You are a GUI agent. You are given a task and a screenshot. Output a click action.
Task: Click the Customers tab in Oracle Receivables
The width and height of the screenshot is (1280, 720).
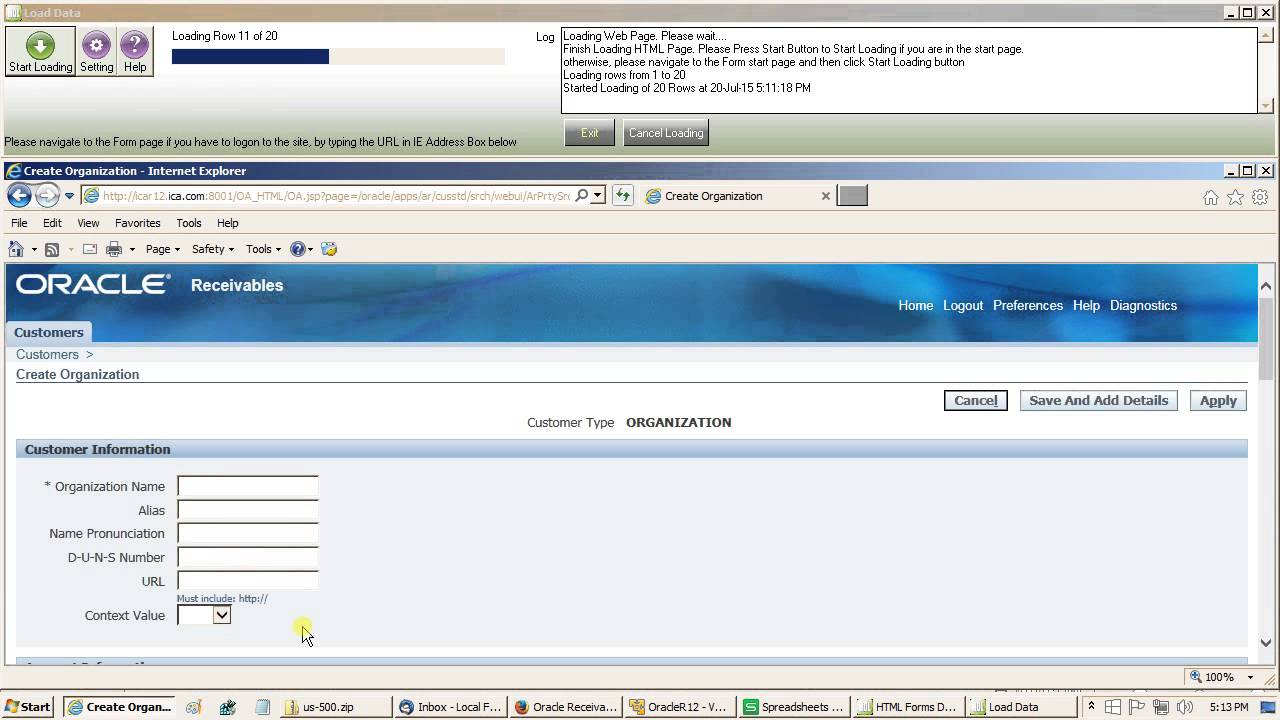[x=49, y=332]
